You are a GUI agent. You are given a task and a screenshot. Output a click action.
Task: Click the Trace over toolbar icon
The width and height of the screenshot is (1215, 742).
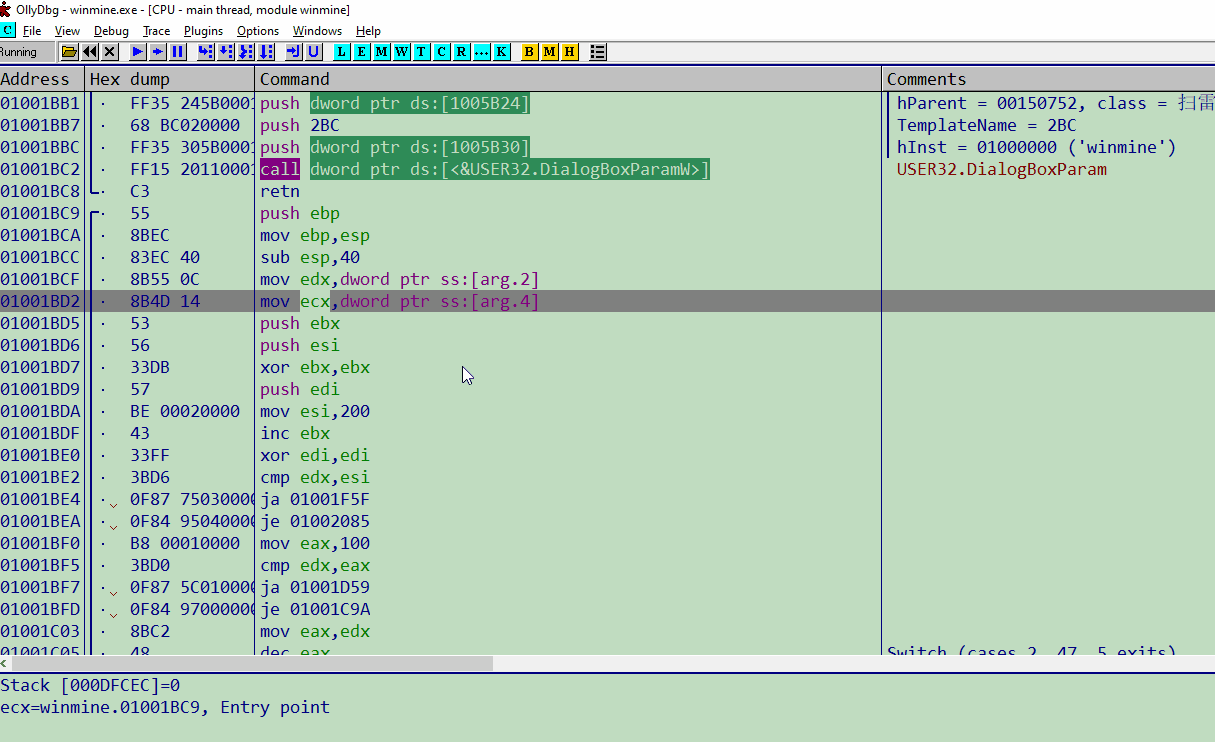point(266,51)
